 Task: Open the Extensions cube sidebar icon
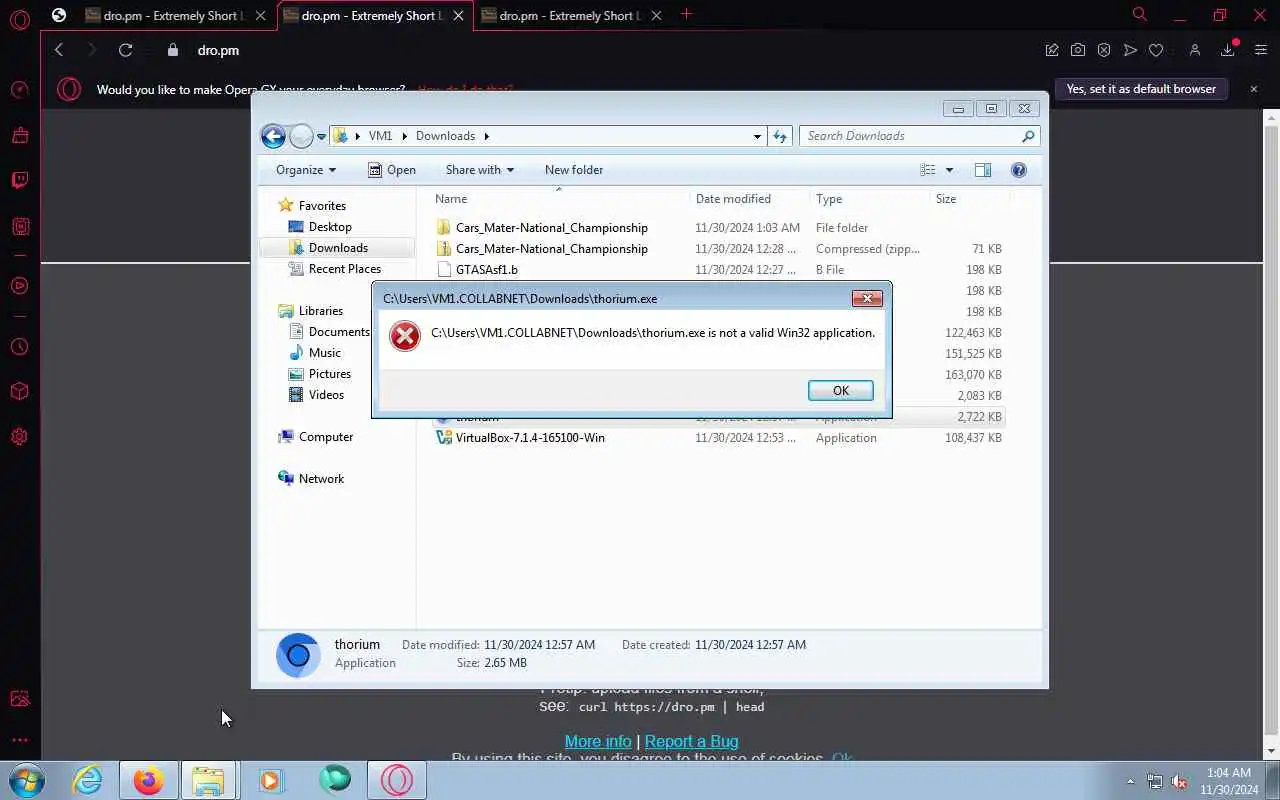(x=20, y=392)
